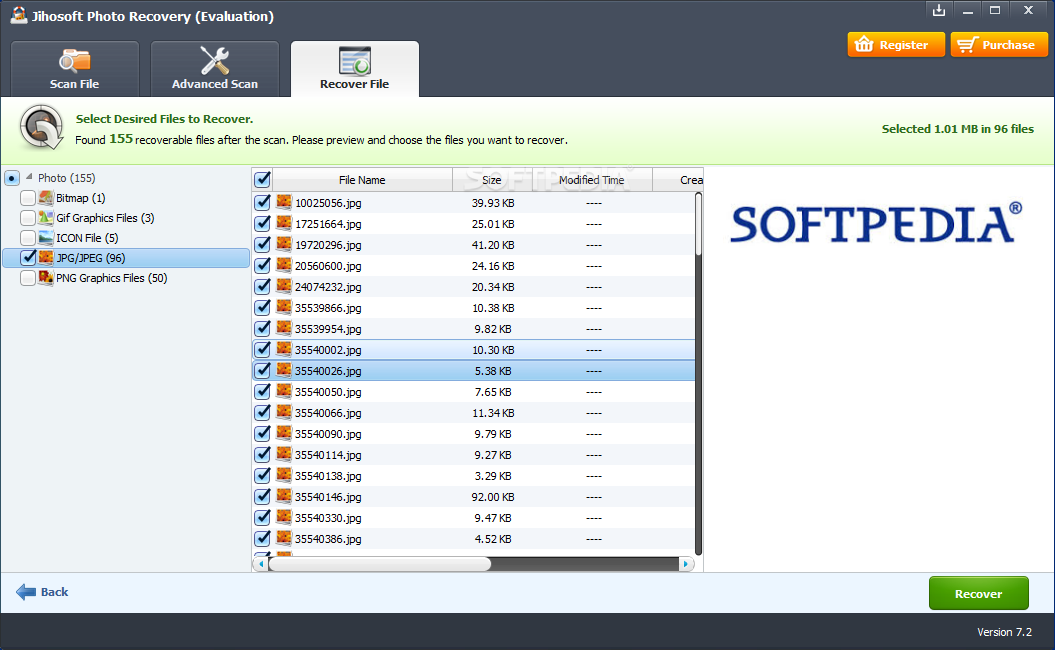Toggle the select-all checkbox in the file list header

tap(262, 180)
